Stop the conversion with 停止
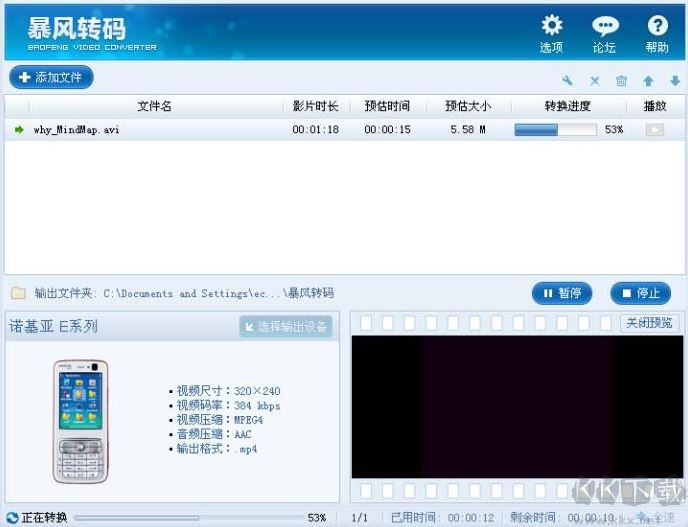The image size is (688, 527). pos(641,293)
